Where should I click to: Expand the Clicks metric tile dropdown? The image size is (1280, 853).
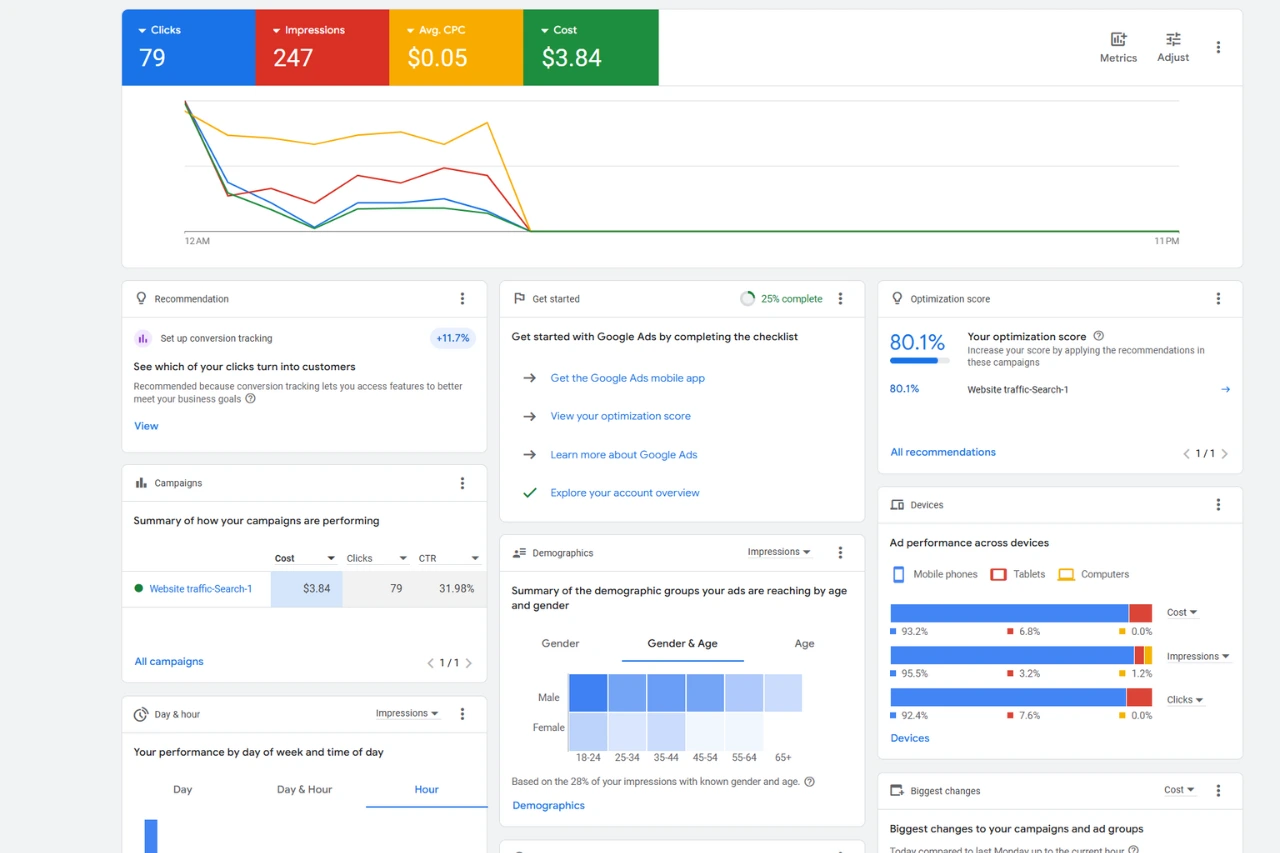click(143, 31)
